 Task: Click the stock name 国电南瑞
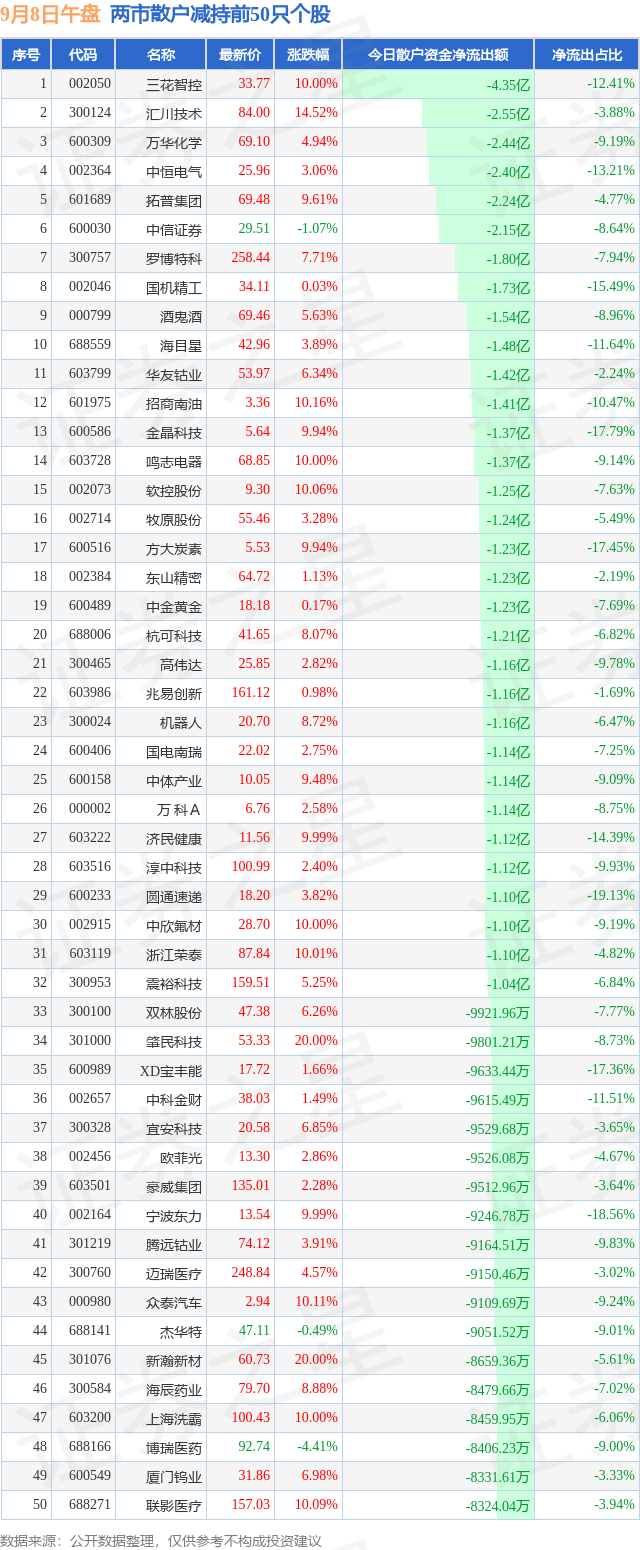tap(174, 751)
